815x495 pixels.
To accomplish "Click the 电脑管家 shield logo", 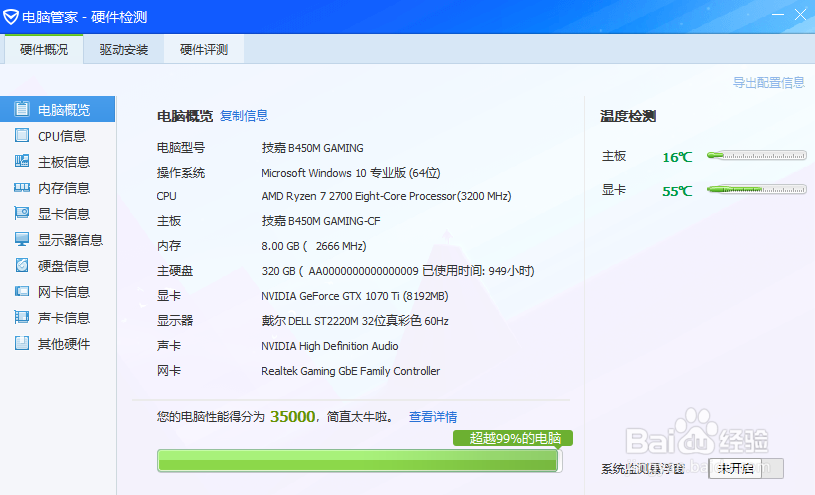I will (x=10, y=17).
